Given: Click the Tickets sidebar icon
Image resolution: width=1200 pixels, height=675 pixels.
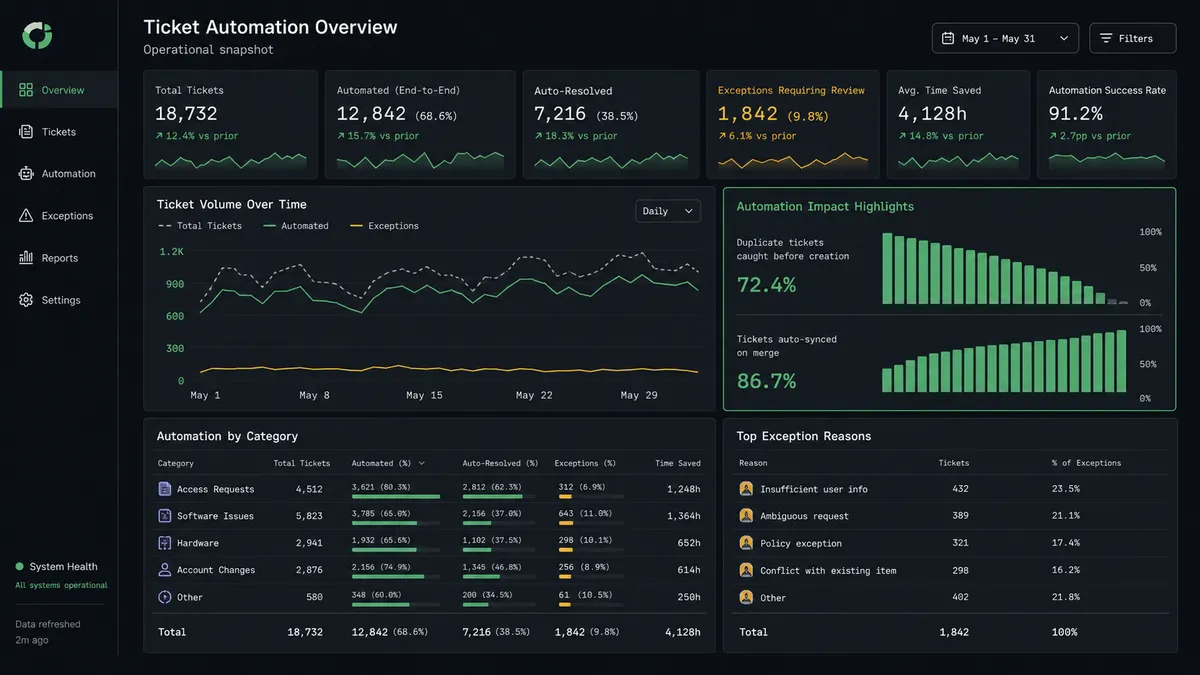Looking at the screenshot, I should click(x=26, y=132).
